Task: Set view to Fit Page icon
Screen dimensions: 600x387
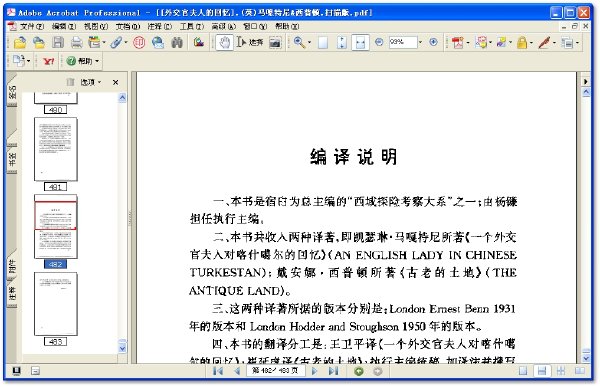Action: pos(342,42)
